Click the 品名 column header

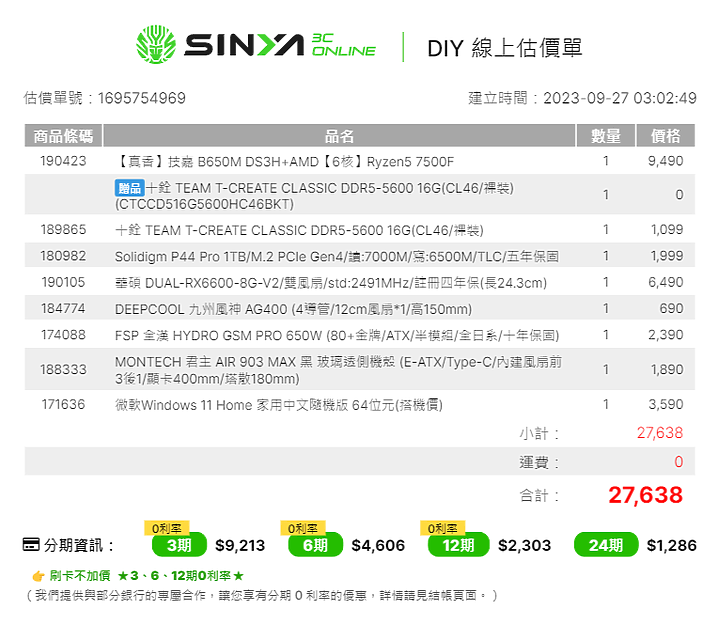[339, 136]
